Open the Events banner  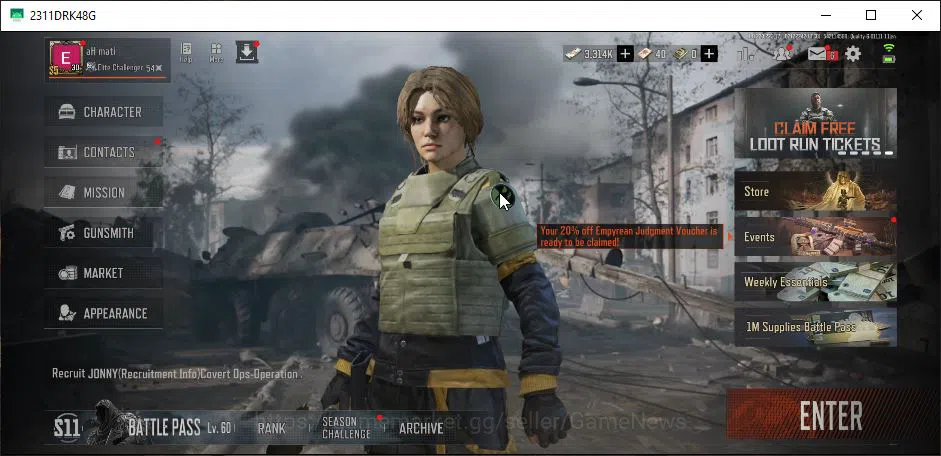[816, 236]
